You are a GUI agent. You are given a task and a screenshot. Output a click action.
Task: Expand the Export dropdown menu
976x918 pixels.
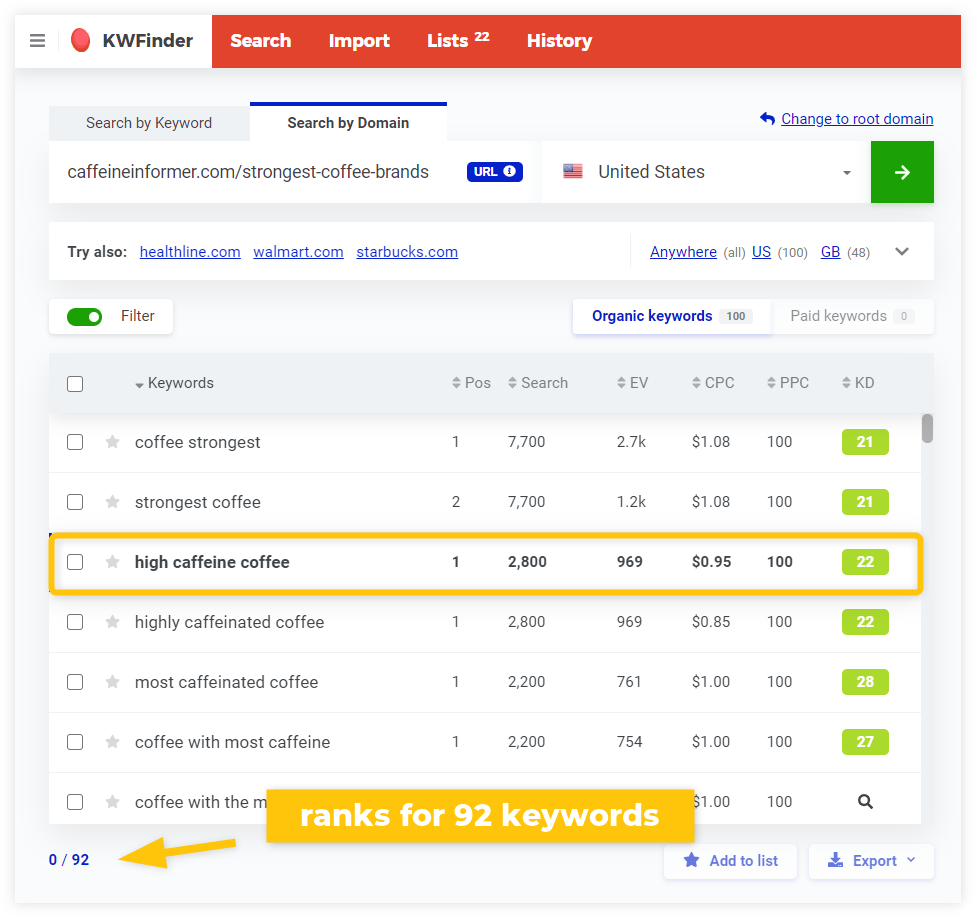pyautogui.click(x=871, y=861)
